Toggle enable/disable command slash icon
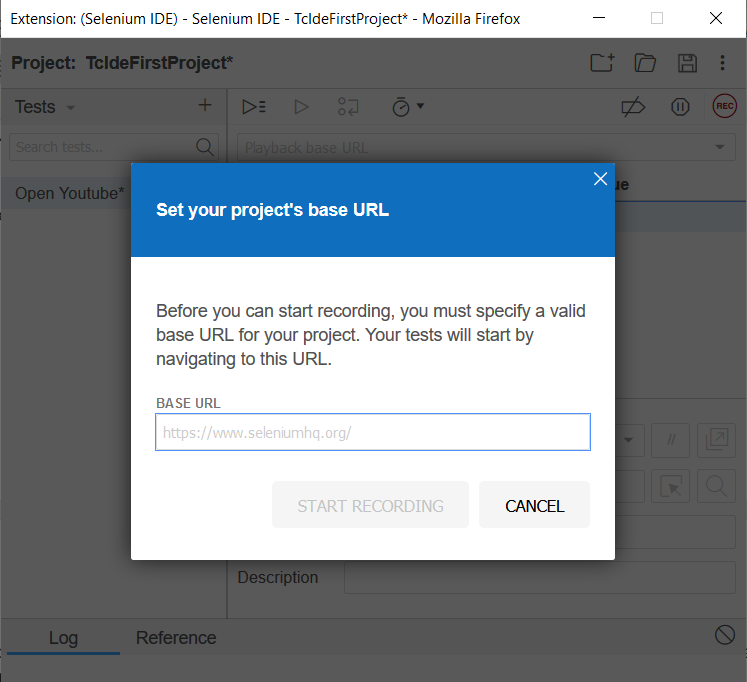Screen dimensions: 747x682 671,440
